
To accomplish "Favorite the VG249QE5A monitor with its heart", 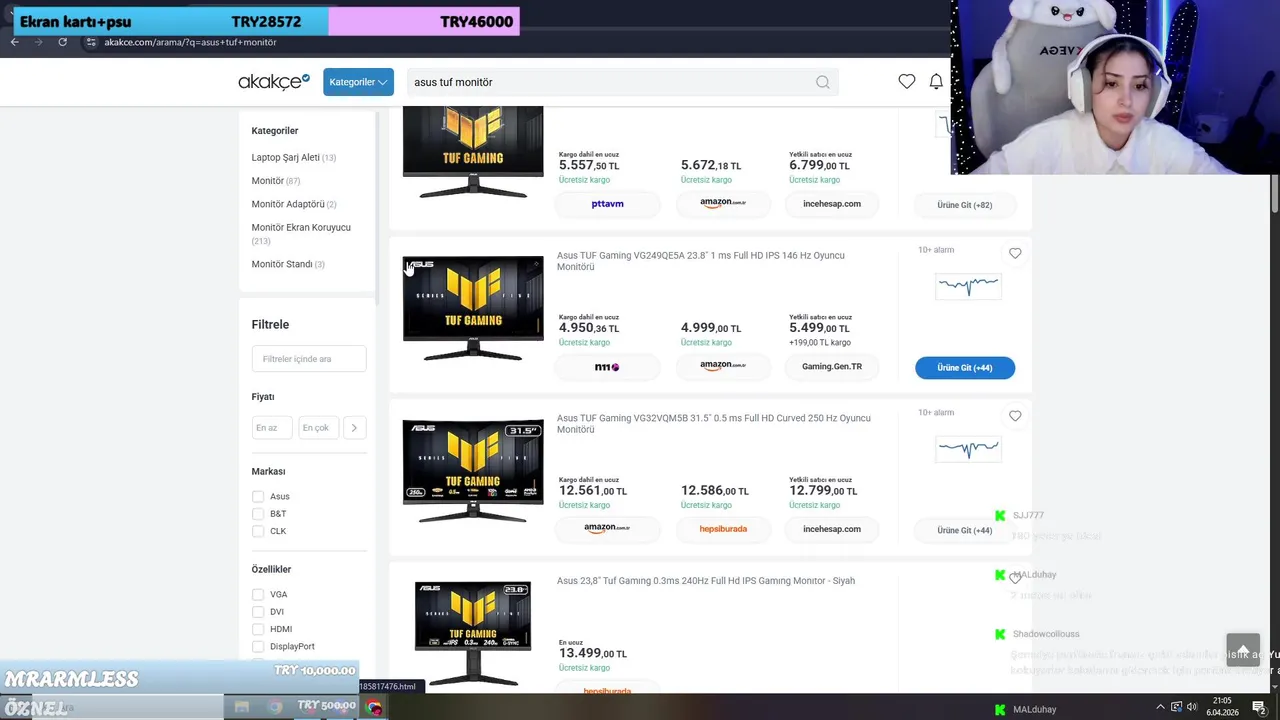I will [1015, 253].
